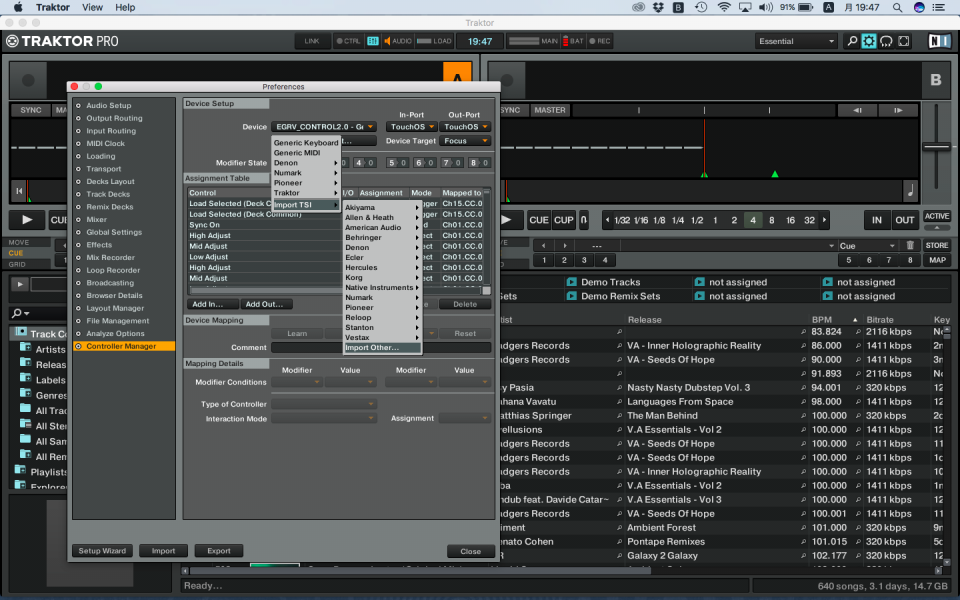The image size is (960, 600).
Task: Click the Wi-Fi icon in menu bar
Action: click(724, 7)
